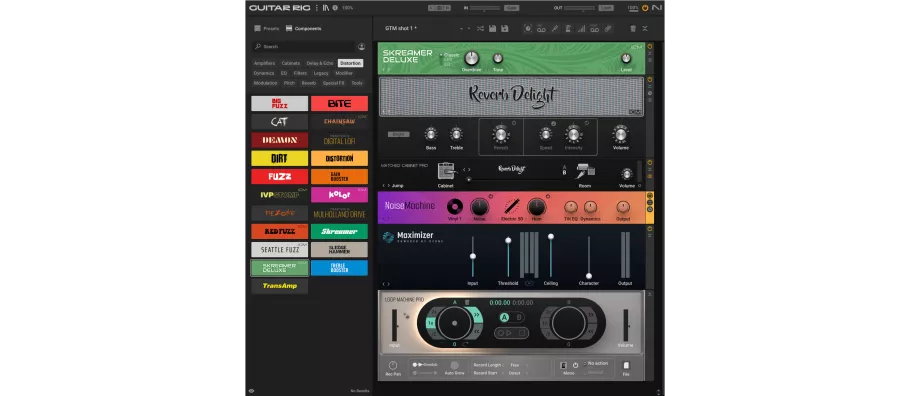Toggle the Bright switch on Reverb Delight
The image size is (910, 396).
pyautogui.click(x=399, y=134)
